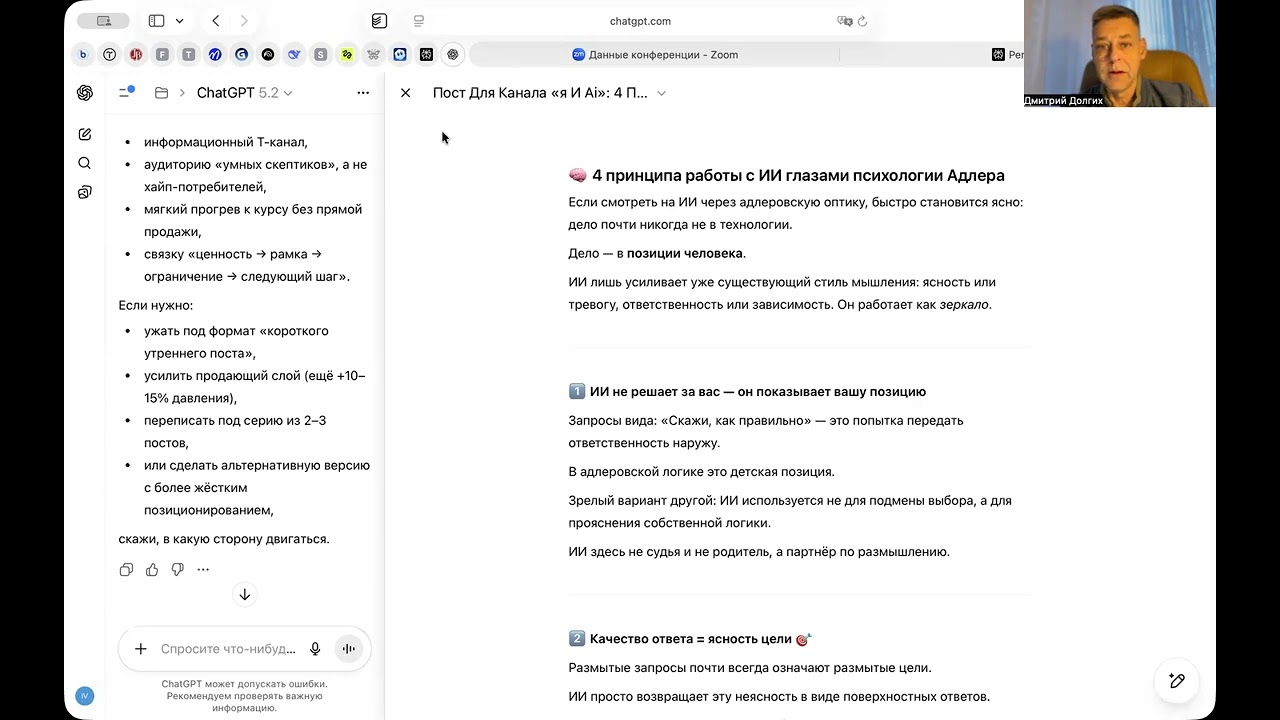
Task: Expand the canvas title dropdown chevron
Action: tap(661, 93)
